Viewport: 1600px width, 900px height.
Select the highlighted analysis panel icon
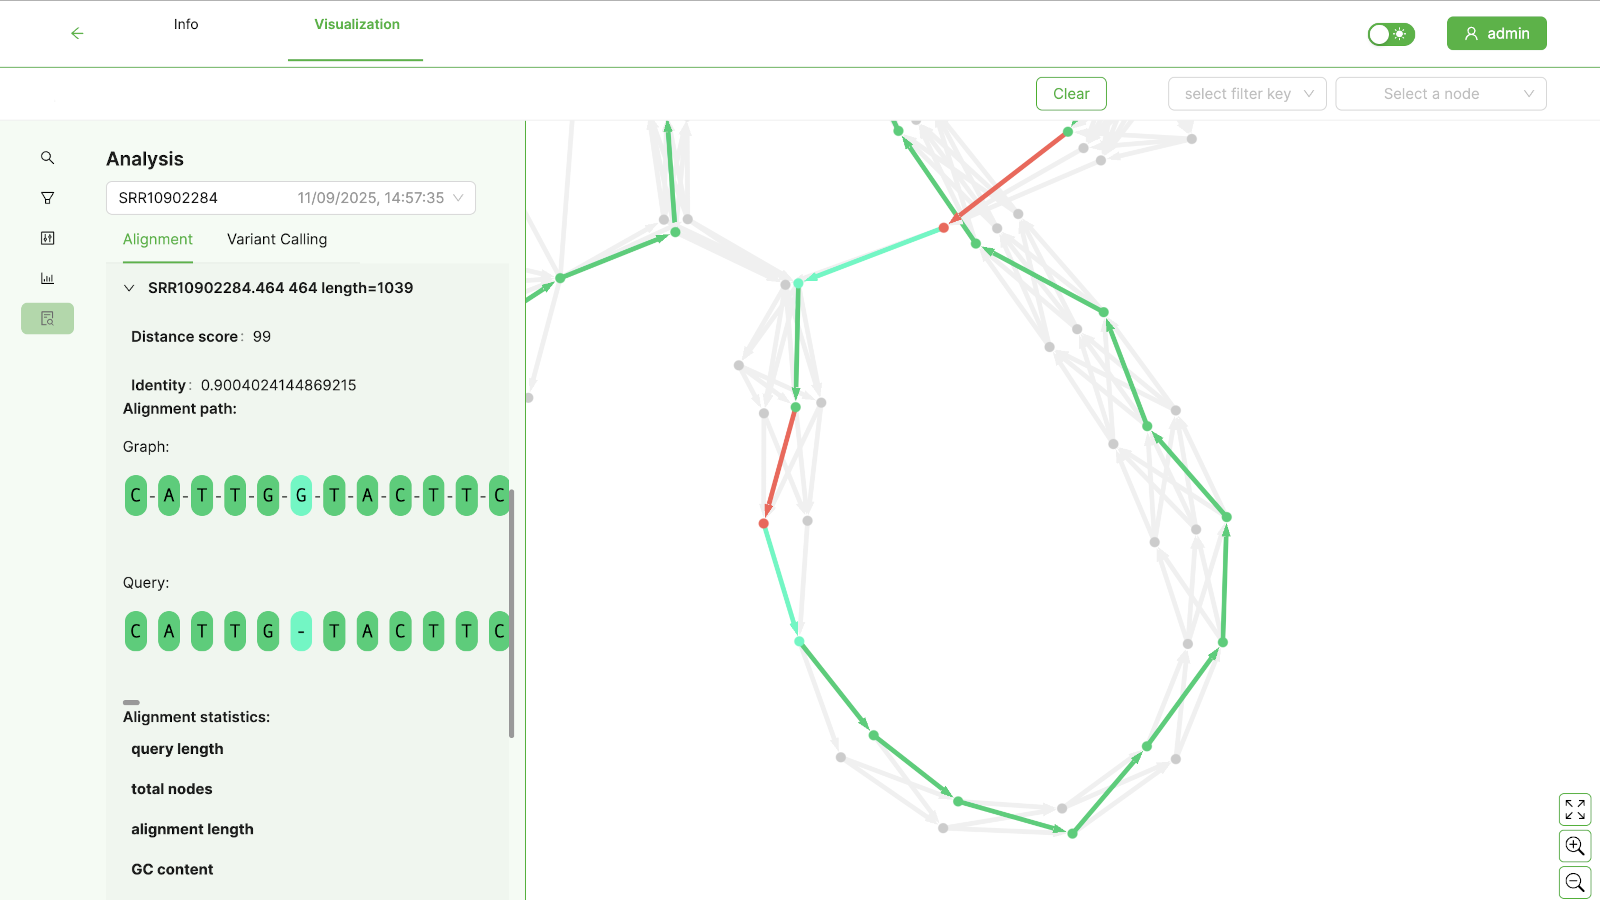[x=47, y=318]
